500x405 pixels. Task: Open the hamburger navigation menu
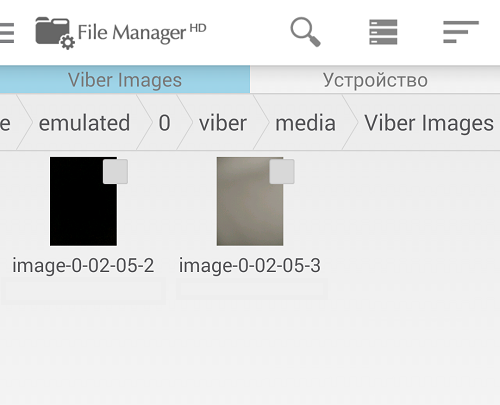7,33
